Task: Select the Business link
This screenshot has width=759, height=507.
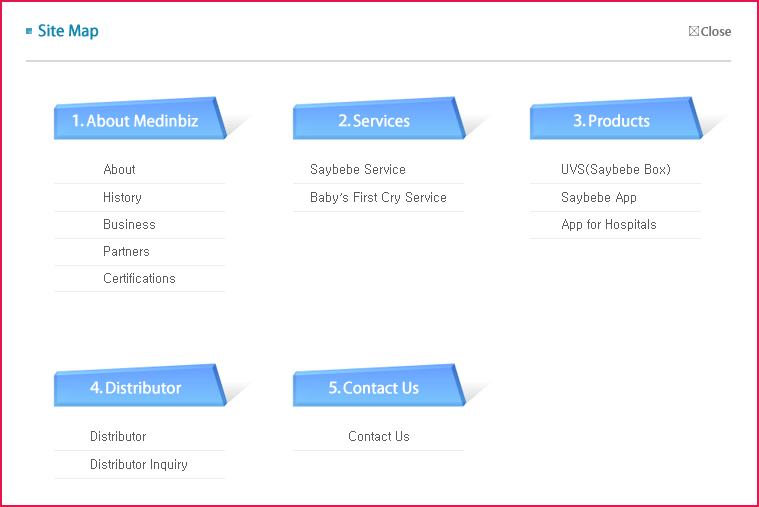Action: pos(129,225)
